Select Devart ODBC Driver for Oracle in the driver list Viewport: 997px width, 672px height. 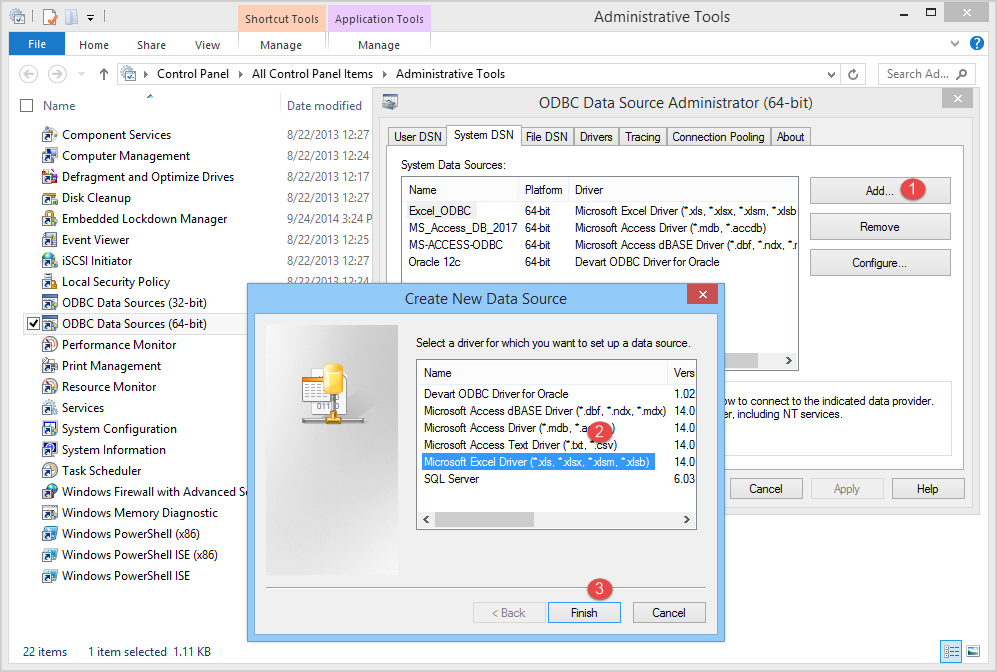tap(556, 394)
